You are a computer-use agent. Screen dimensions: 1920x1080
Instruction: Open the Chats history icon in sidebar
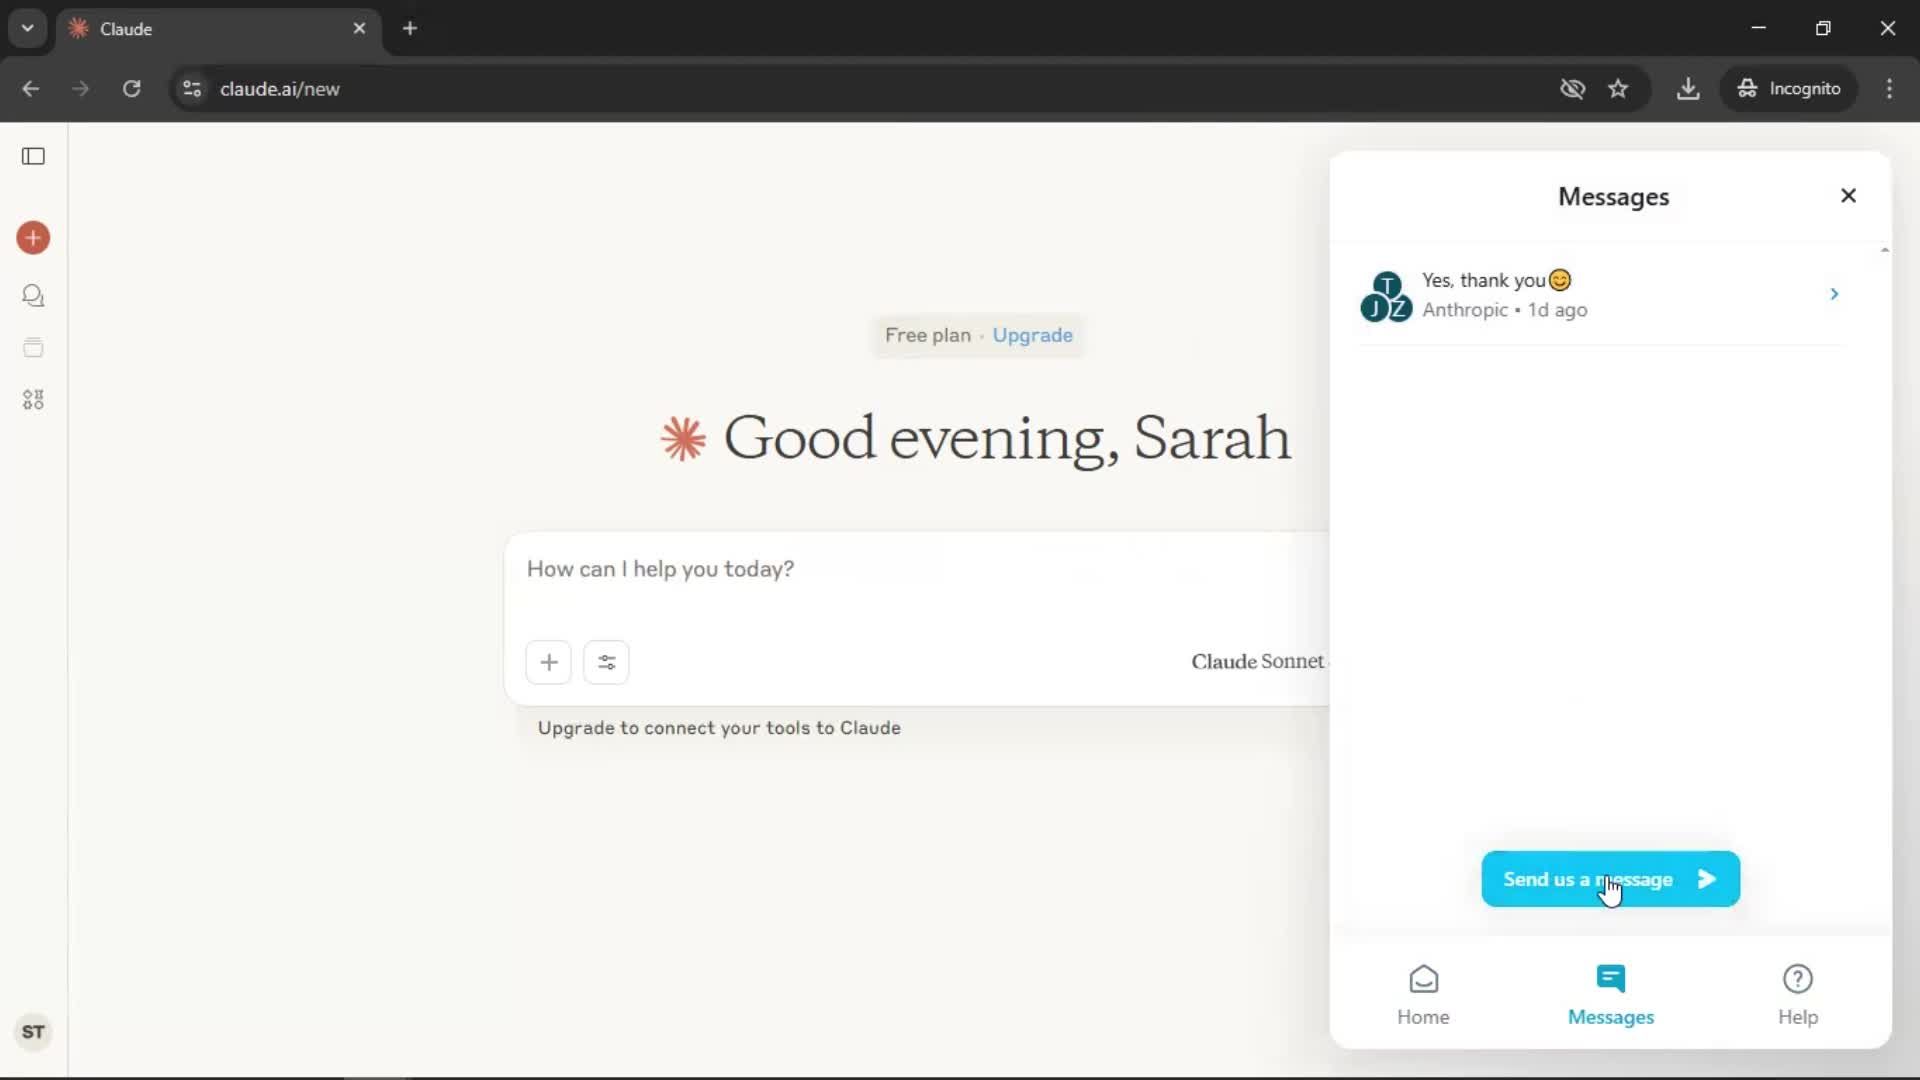click(x=33, y=296)
